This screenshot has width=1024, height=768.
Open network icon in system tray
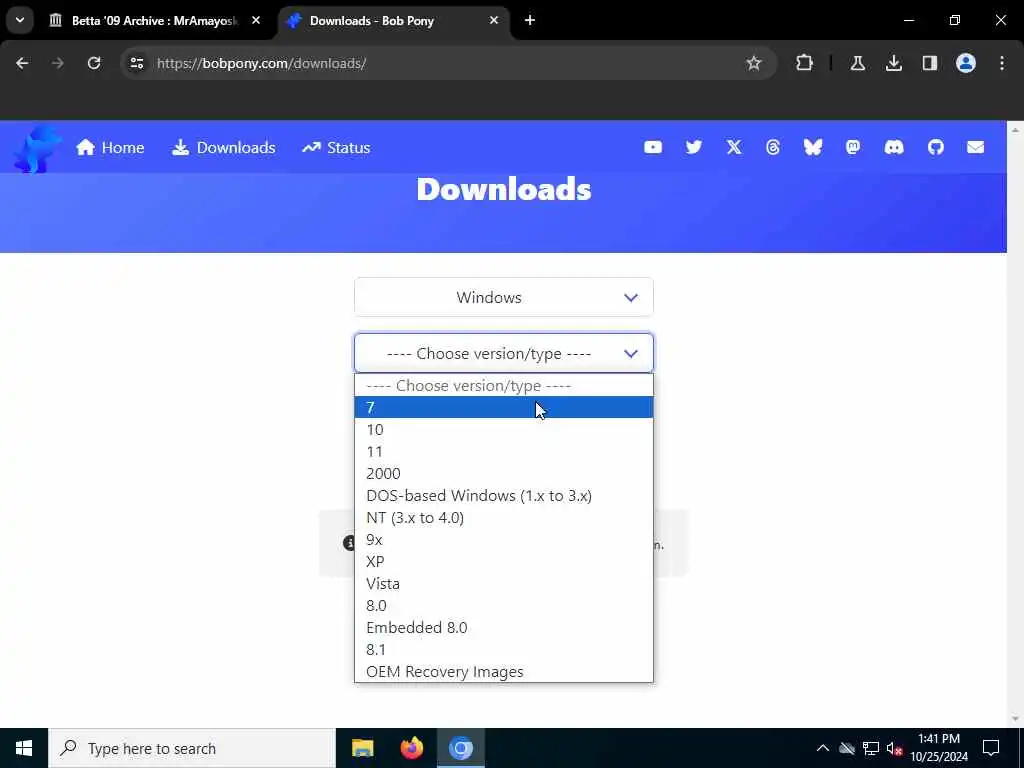(871, 748)
